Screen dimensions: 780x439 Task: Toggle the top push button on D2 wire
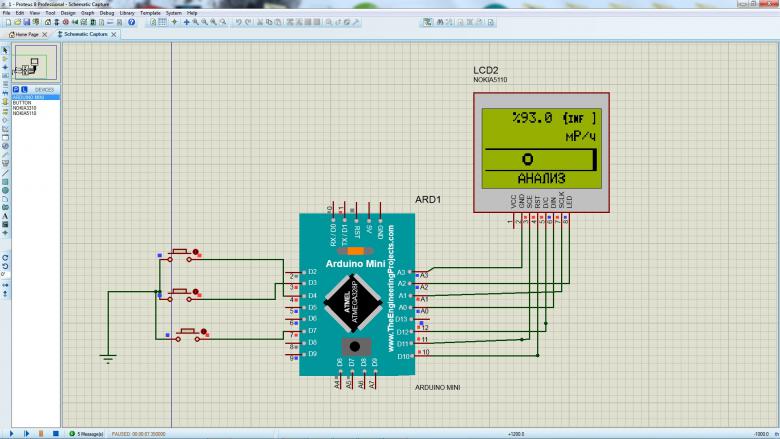[x=180, y=255]
